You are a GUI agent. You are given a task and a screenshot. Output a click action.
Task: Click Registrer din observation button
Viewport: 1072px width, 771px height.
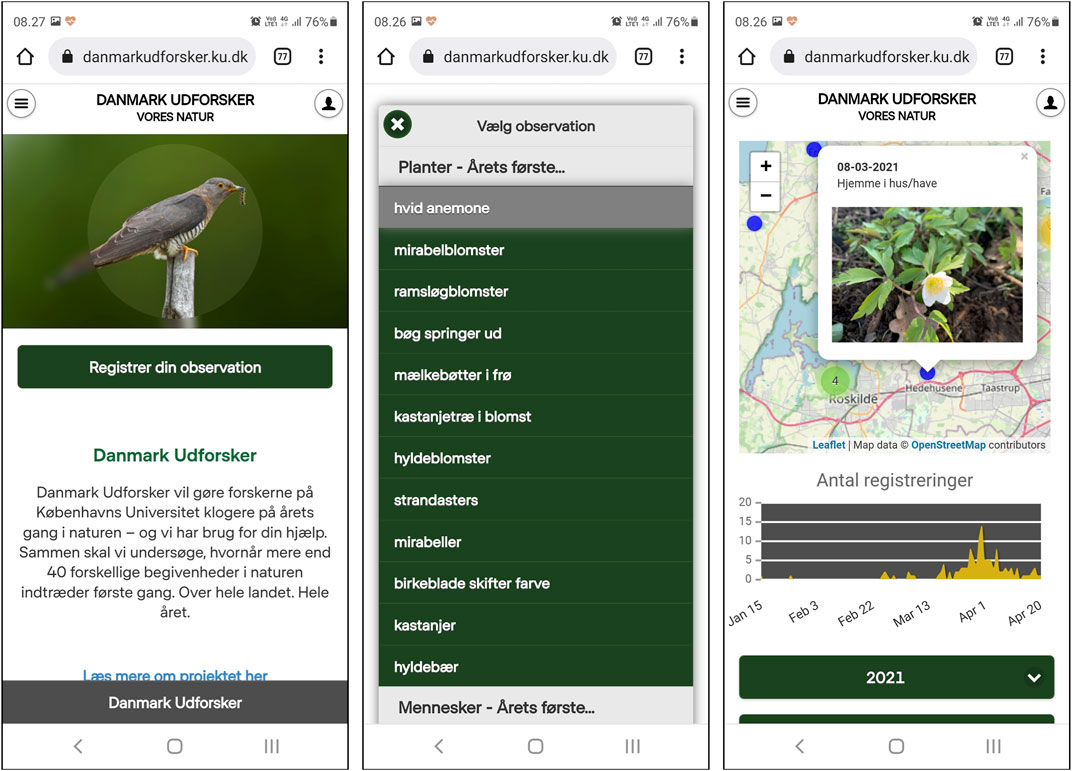click(x=175, y=367)
